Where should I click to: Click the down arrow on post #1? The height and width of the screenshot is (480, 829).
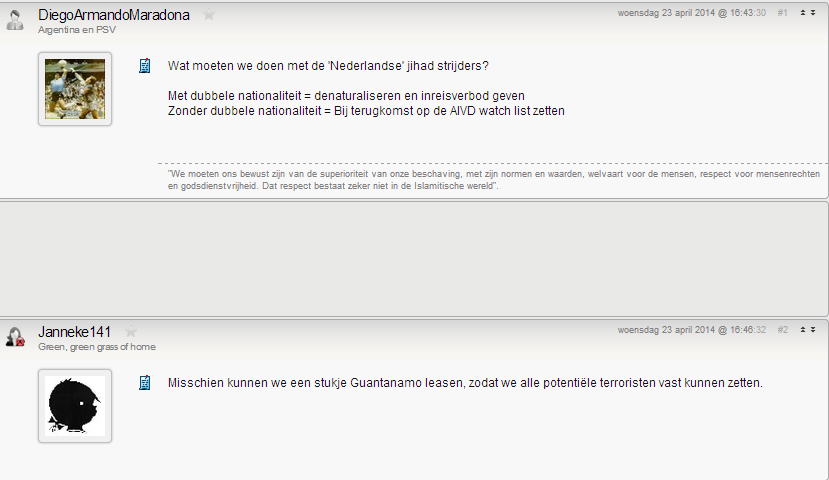813,13
